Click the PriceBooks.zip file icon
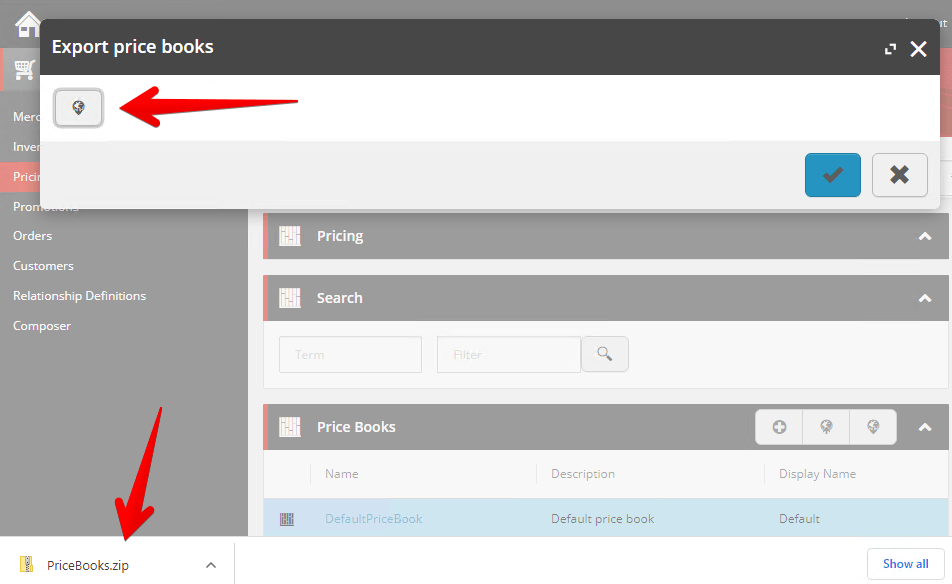952x584 pixels. (x=26, y=565)
